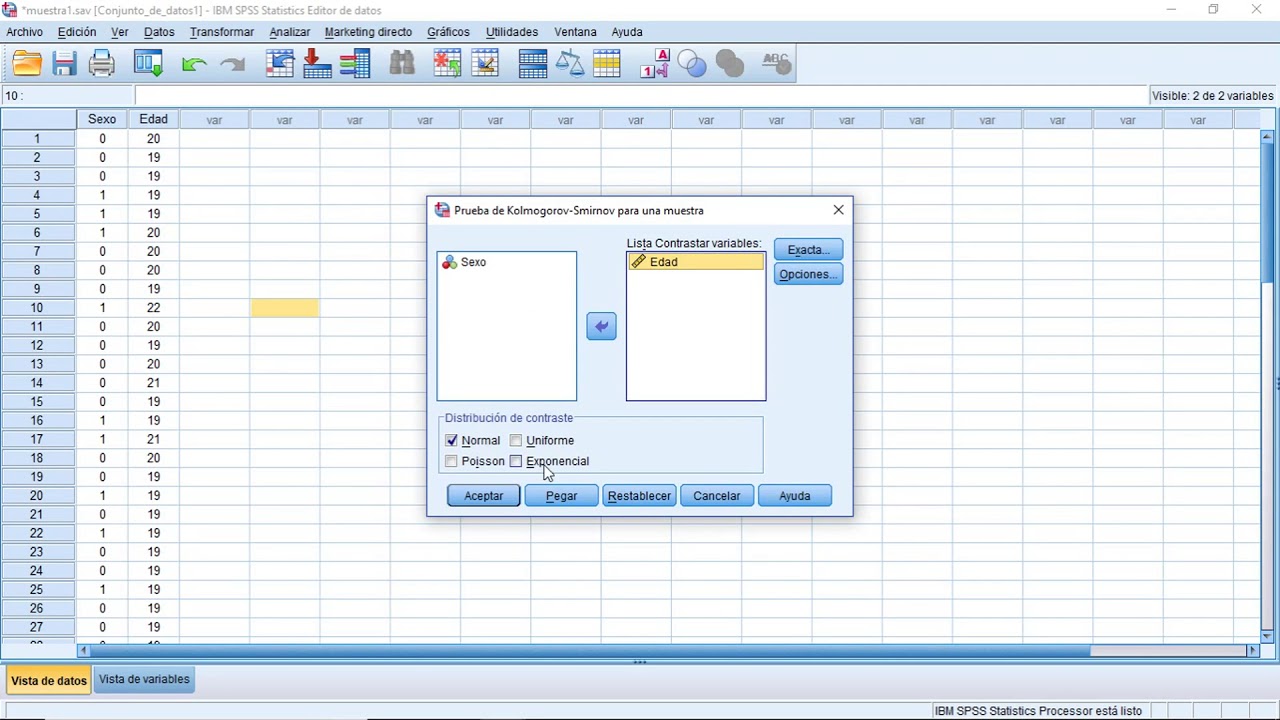Click the Go to variable icon

click(317, 64)
